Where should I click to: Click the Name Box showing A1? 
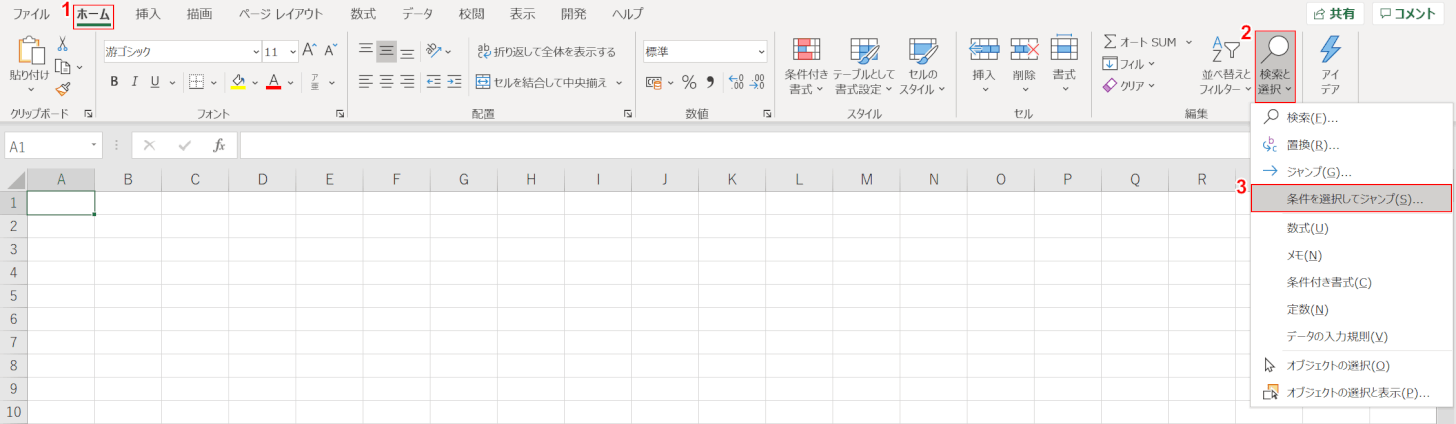coord(53,146)
